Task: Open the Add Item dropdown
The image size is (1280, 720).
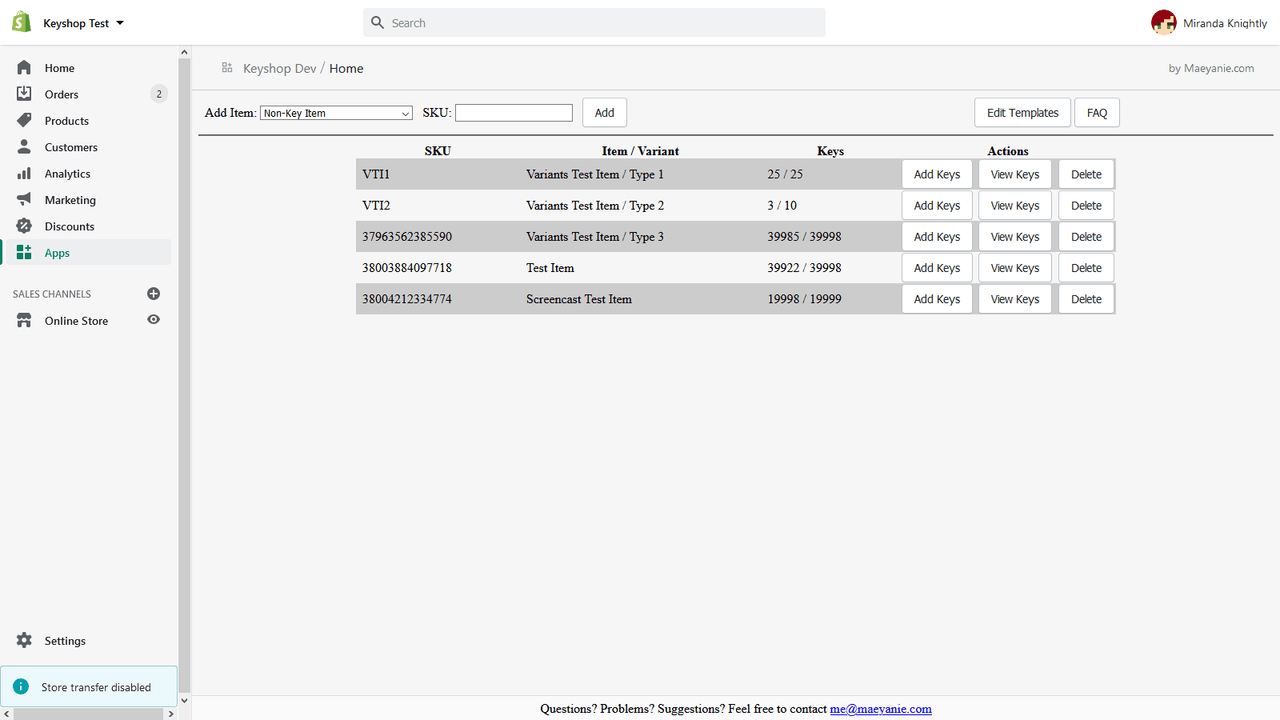Action: click(336, 113)
